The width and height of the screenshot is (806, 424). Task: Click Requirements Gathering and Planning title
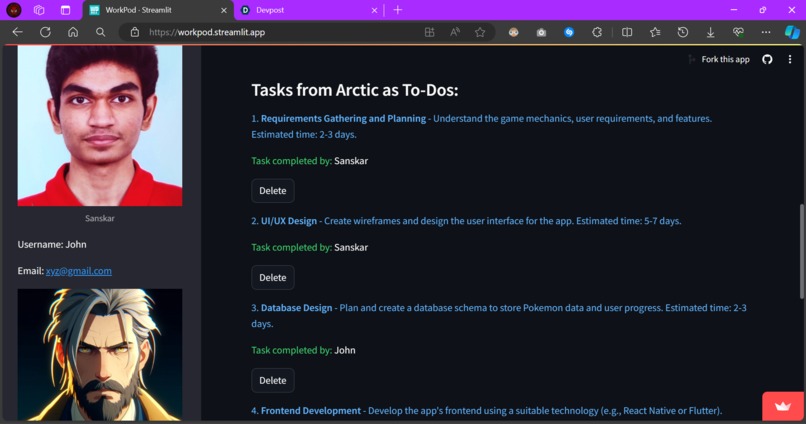click(x=343, y=118)
